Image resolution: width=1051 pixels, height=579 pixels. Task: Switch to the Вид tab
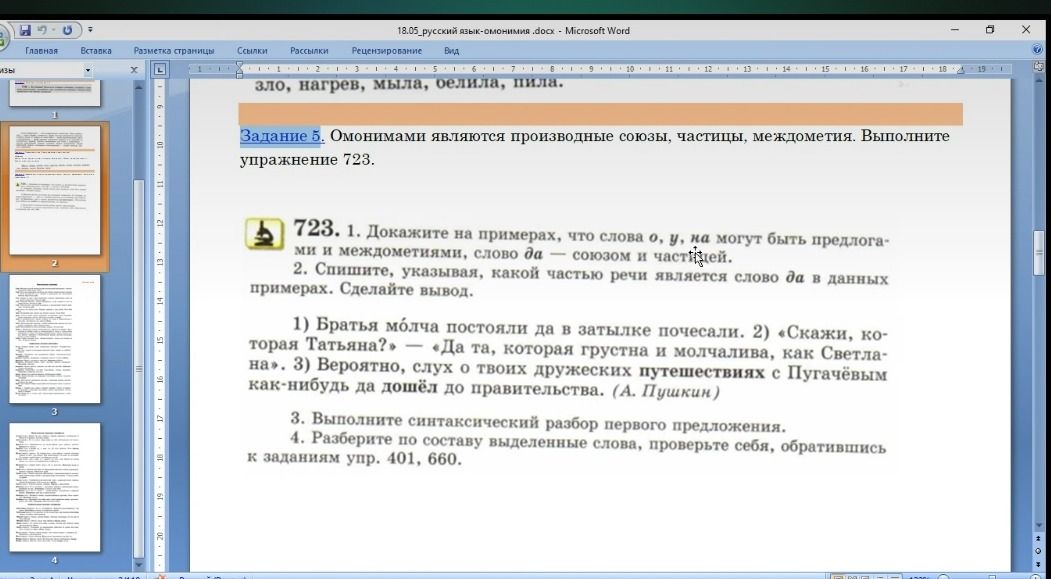pos(451,50)
